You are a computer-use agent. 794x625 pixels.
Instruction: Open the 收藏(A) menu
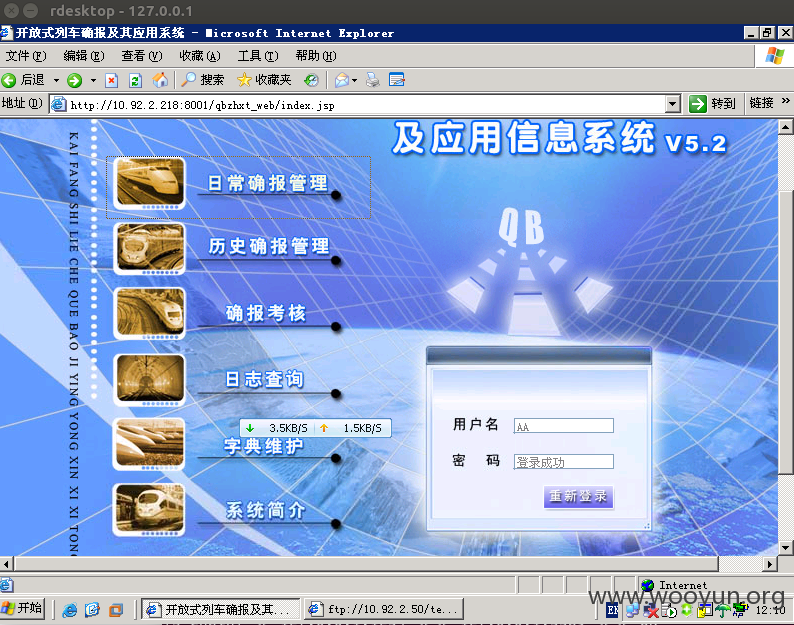tap(200, 56)
